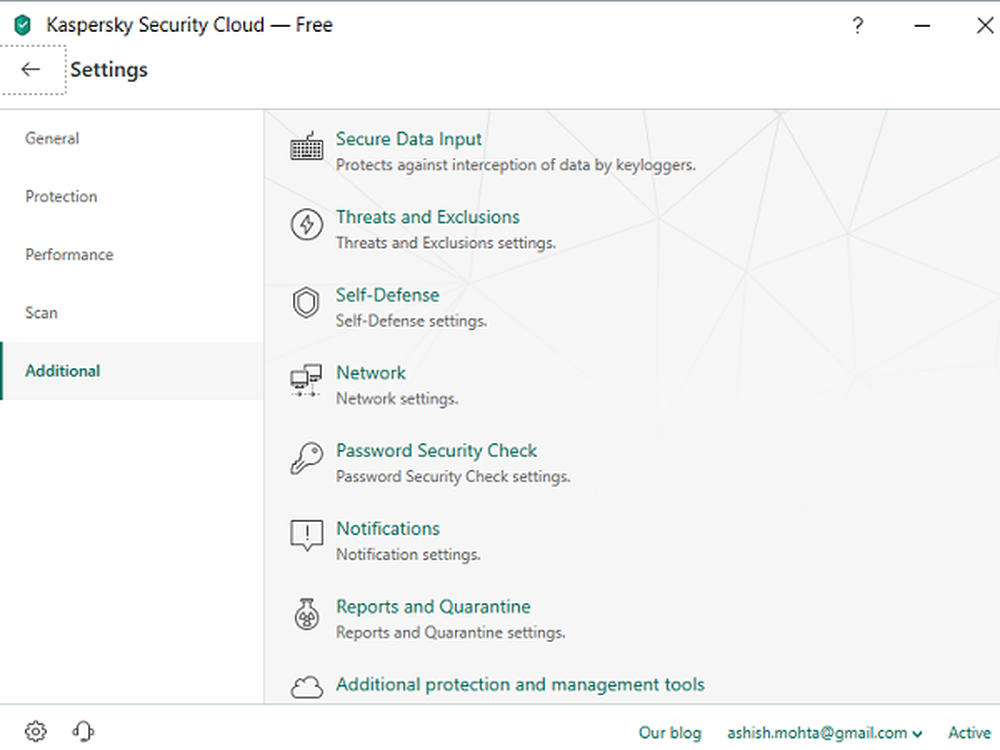This screenshot has height=750, width=1000.
Task: Open the Self-Defense shield icon
Action: click(x=305, y=304)
